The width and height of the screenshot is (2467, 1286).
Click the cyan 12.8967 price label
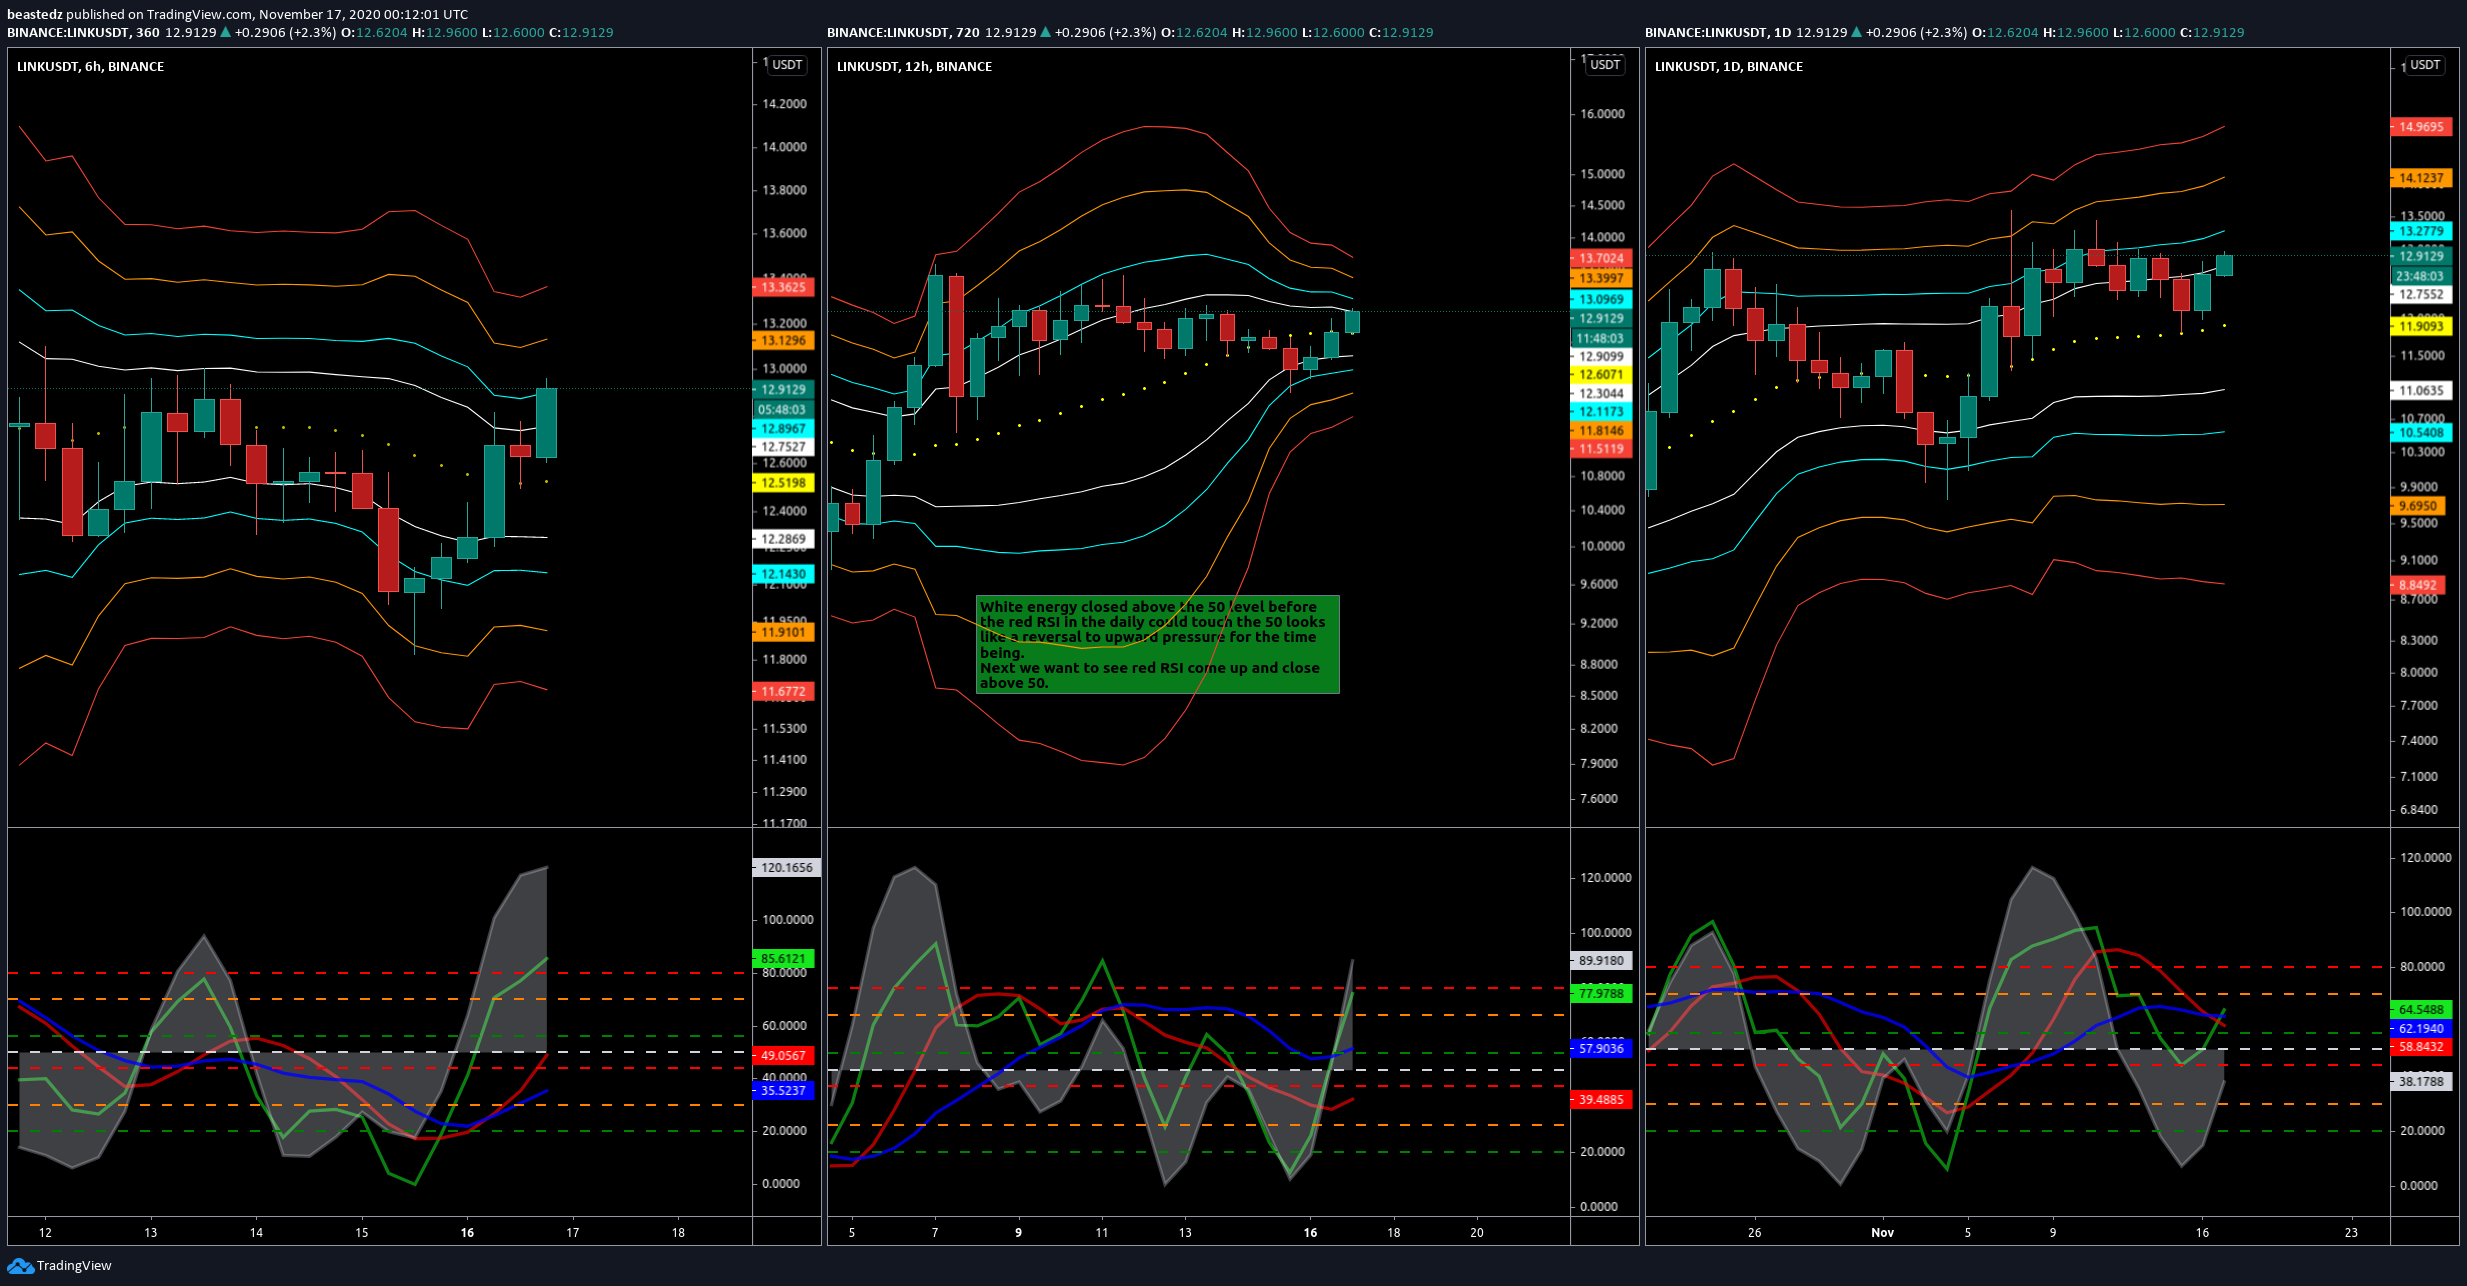pos(783,429)
